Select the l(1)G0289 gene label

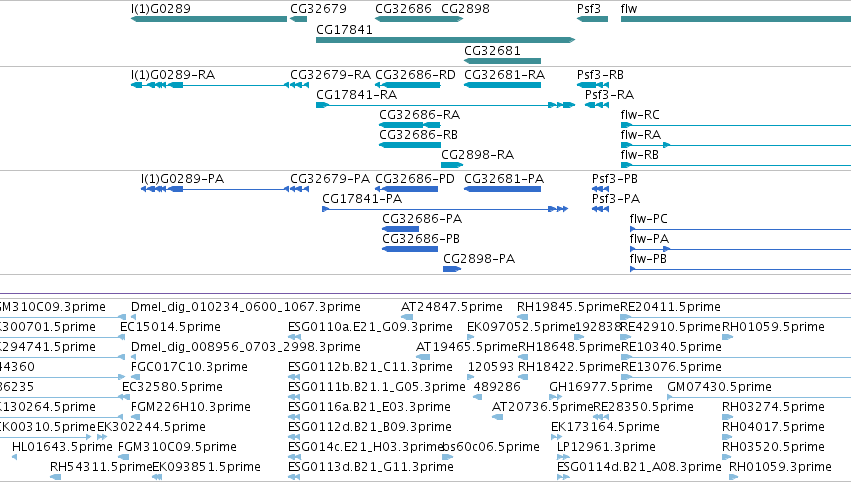[x=161, y=9]
